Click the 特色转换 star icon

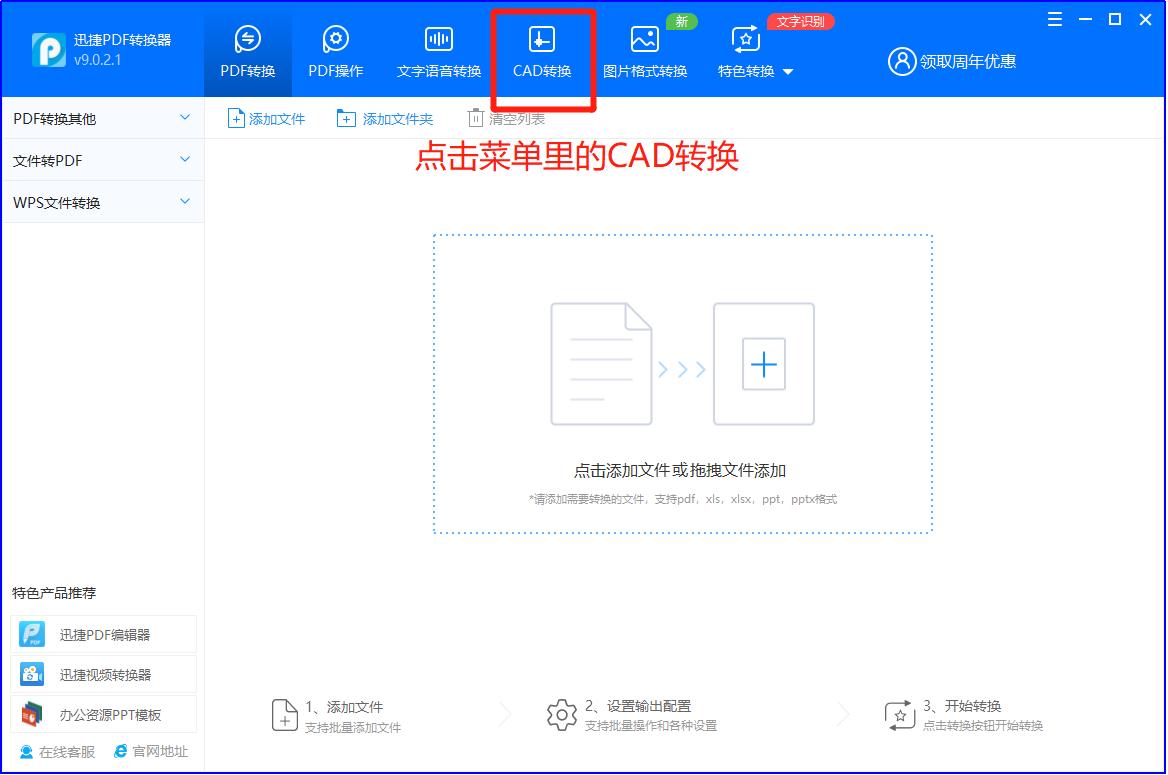click(x=743, y=41)
